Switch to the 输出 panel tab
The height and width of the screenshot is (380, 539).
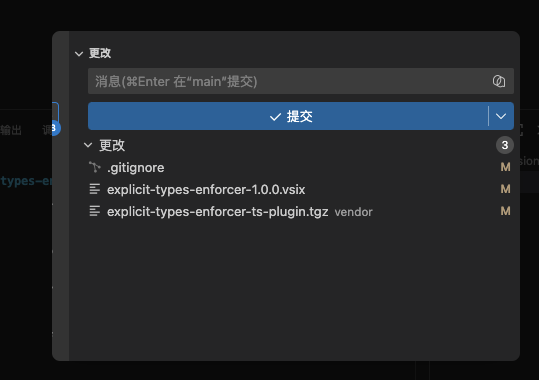(x=11, y=130)
